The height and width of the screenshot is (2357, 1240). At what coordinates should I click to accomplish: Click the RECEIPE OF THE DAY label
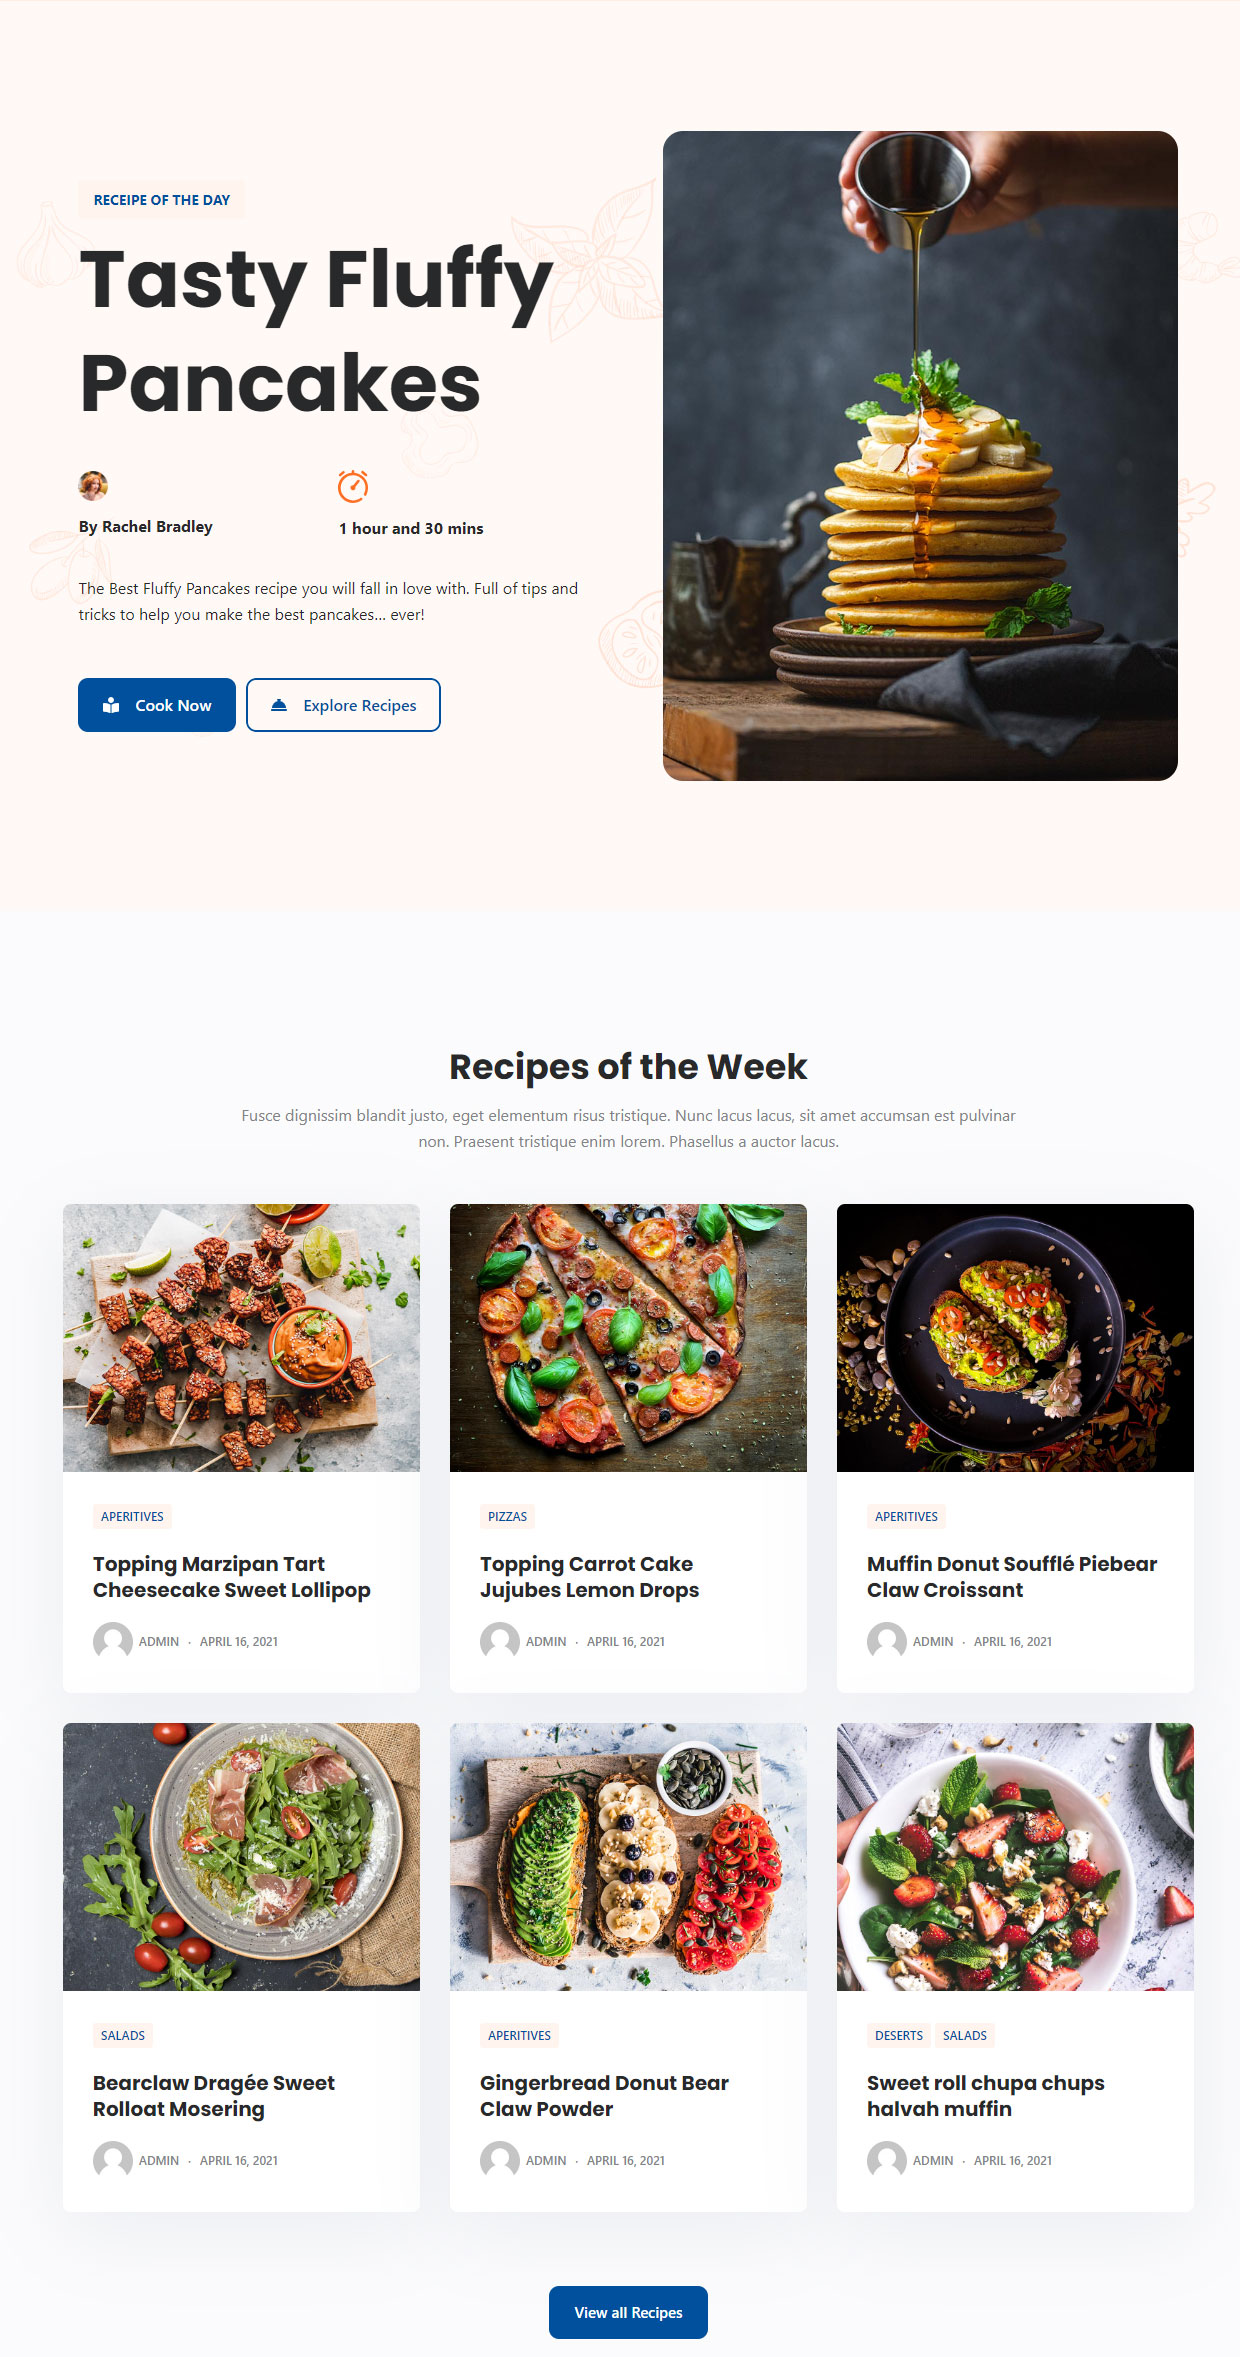162,200
